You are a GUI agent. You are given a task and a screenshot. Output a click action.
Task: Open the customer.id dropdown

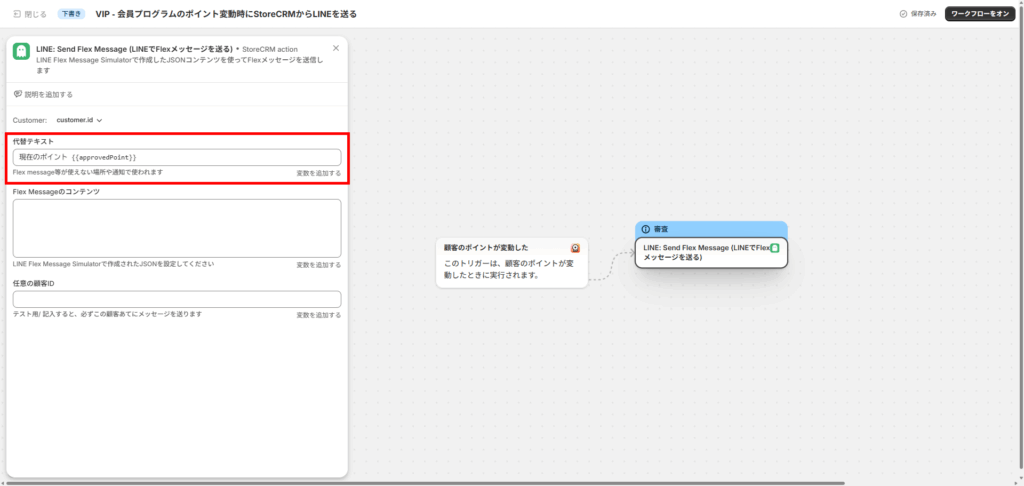point(80,120)
